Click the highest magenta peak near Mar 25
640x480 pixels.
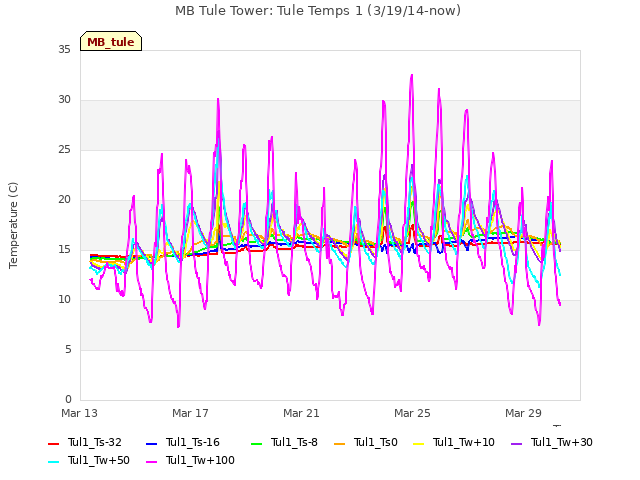pyautogui.click(x=411, y=75)
